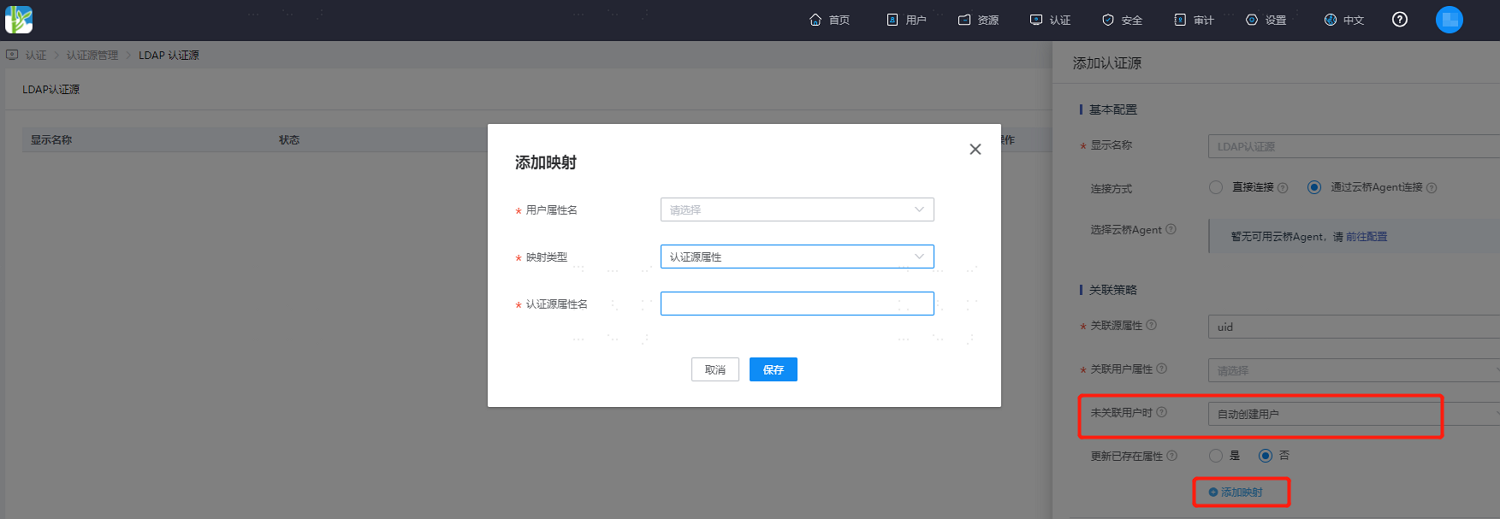Image resolution: width=1500 pixels, height=519 pixels.
Task: Click the 关联源属性 input containing uid
Action: coord(1354,326)
